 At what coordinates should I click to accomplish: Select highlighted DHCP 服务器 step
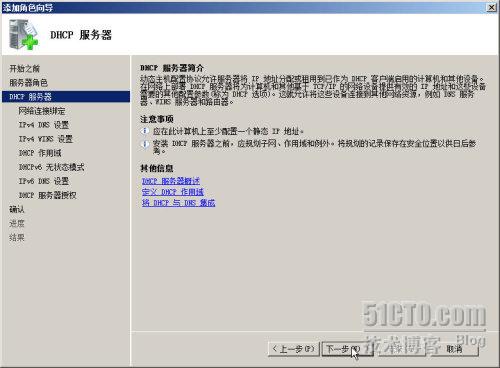(x=66, y=97)
